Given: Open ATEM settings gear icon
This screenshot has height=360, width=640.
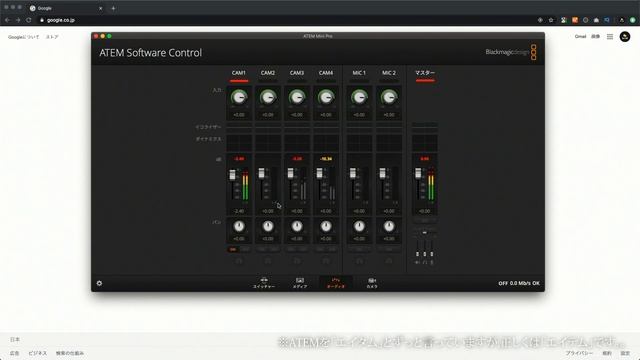Looking at the screenshot, I should [x=99, y=283].
